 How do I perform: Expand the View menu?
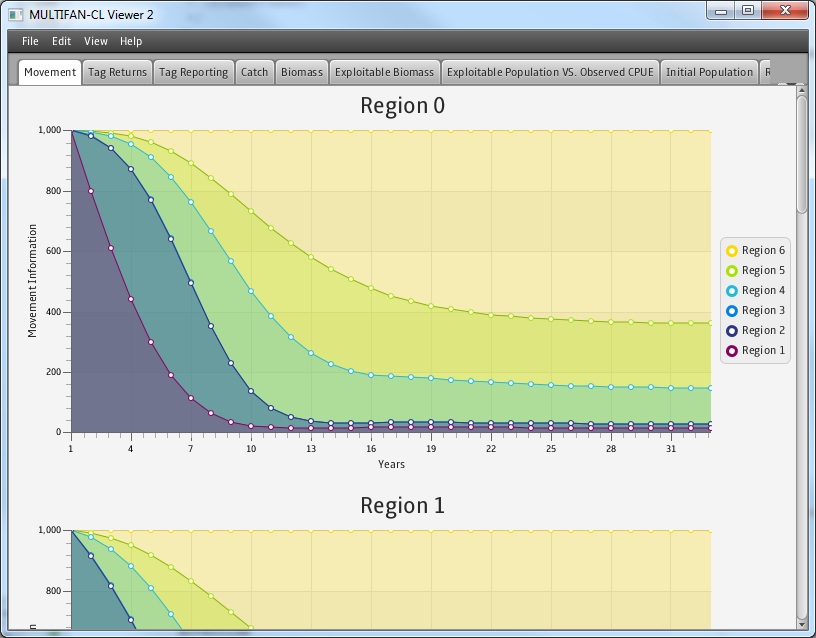click(x=96, y=41)
